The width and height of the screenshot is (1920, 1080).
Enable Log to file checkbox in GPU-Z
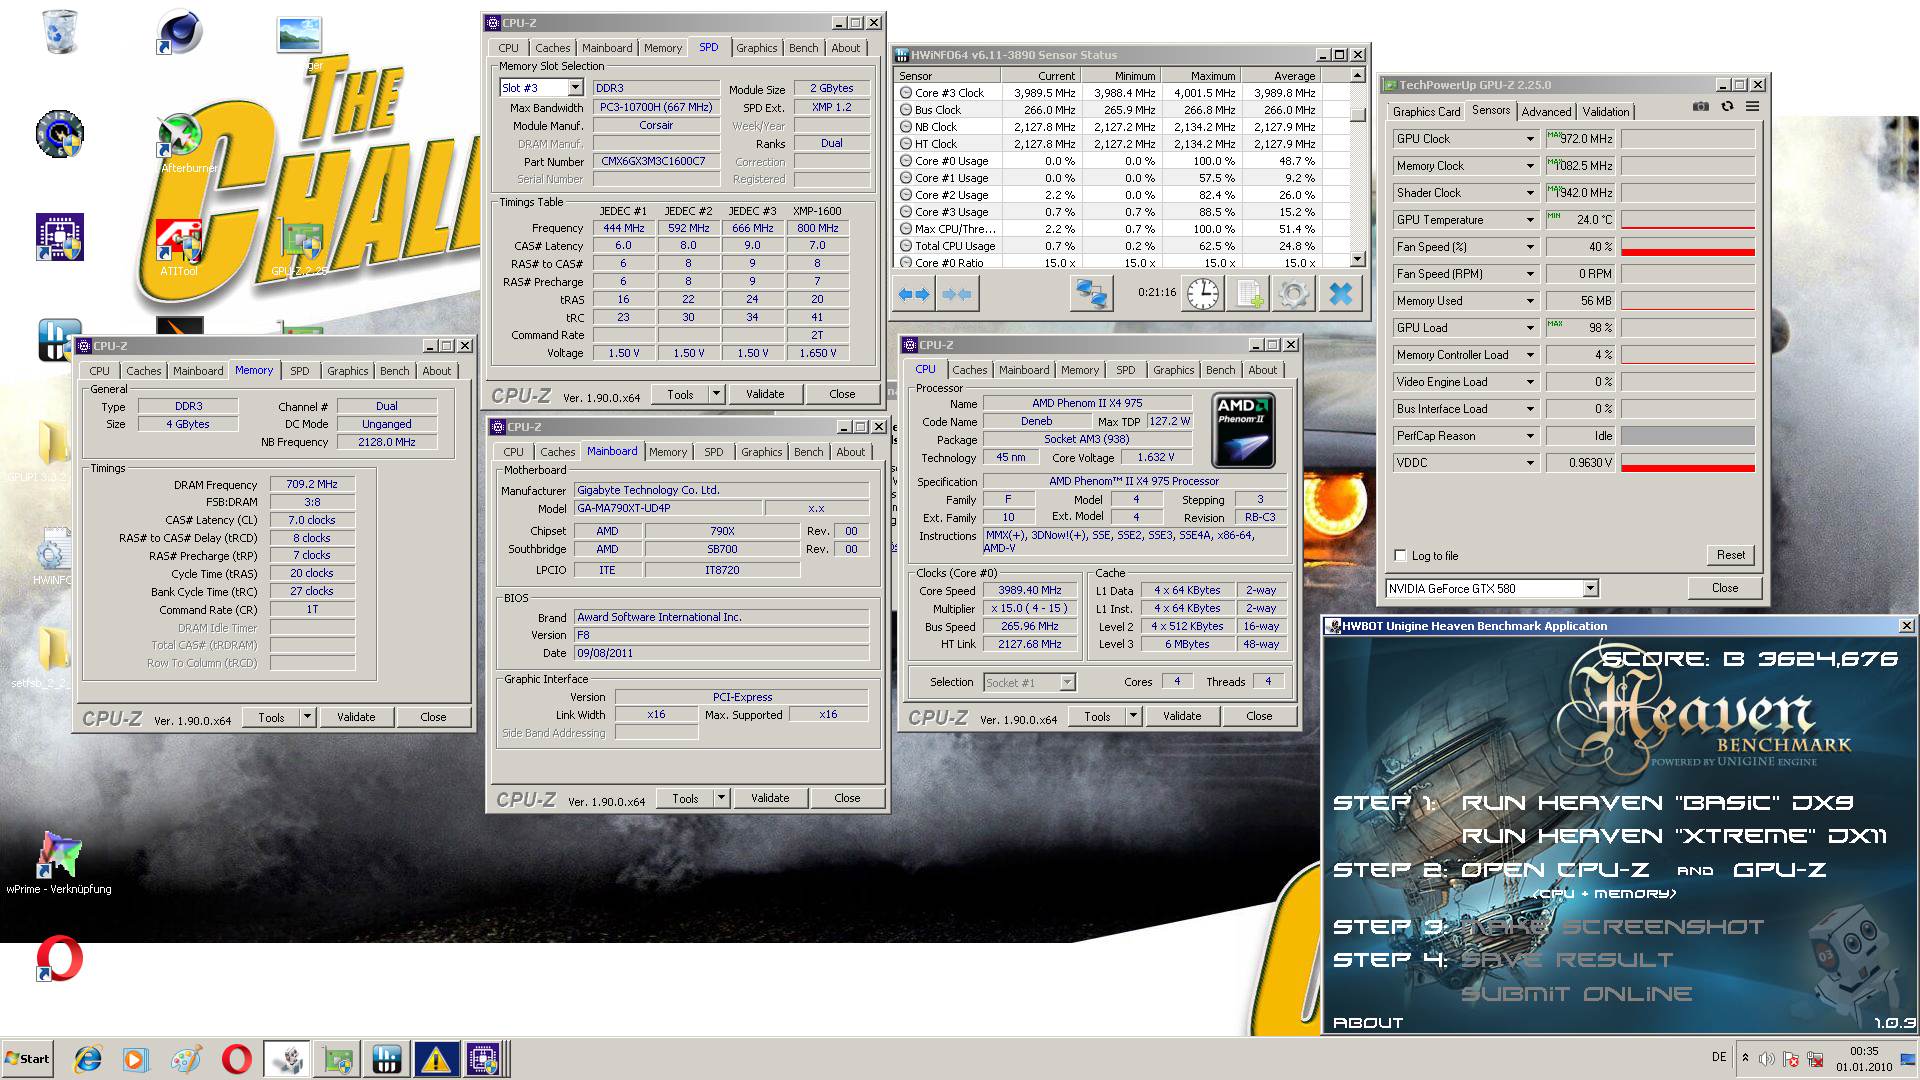(1400, 556)
